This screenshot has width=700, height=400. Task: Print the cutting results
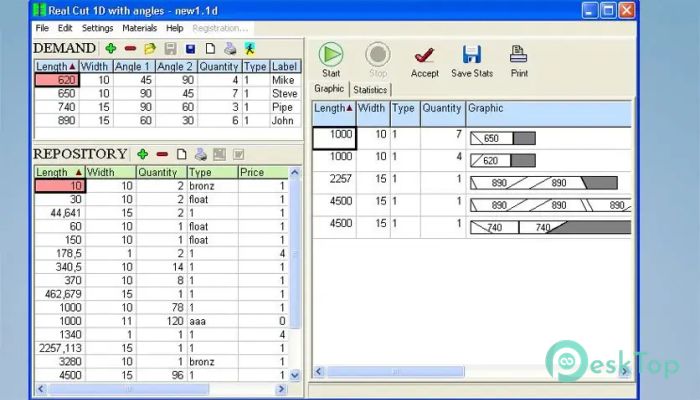point(519,62)
